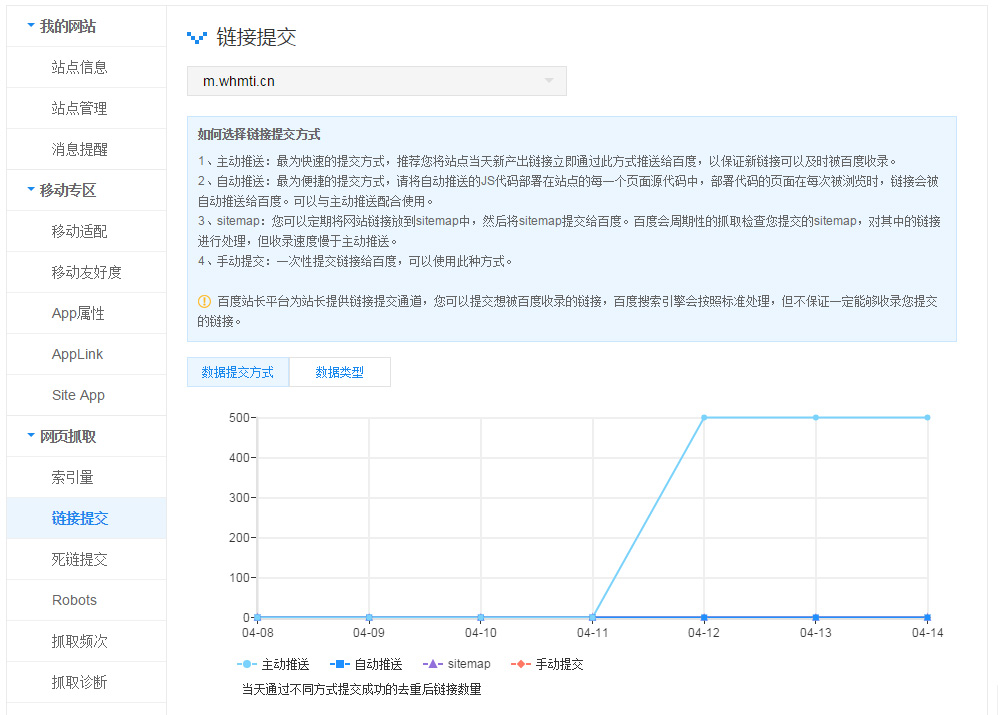Viewport: 998px width, 715px height.
Task: Toggle sitemap legend series
Action: pyautogui.click(x=456, y=664)
